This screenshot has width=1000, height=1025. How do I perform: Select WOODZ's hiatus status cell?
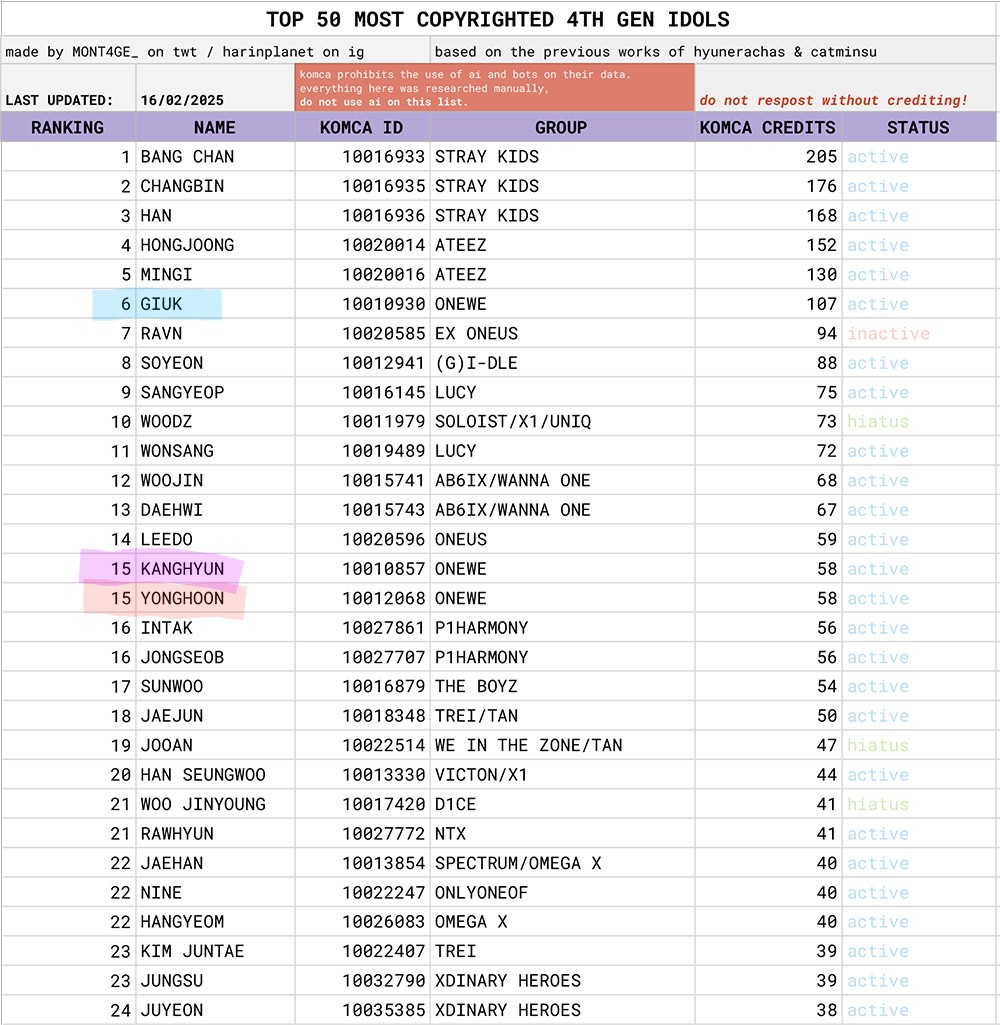(x=877, y=422)
